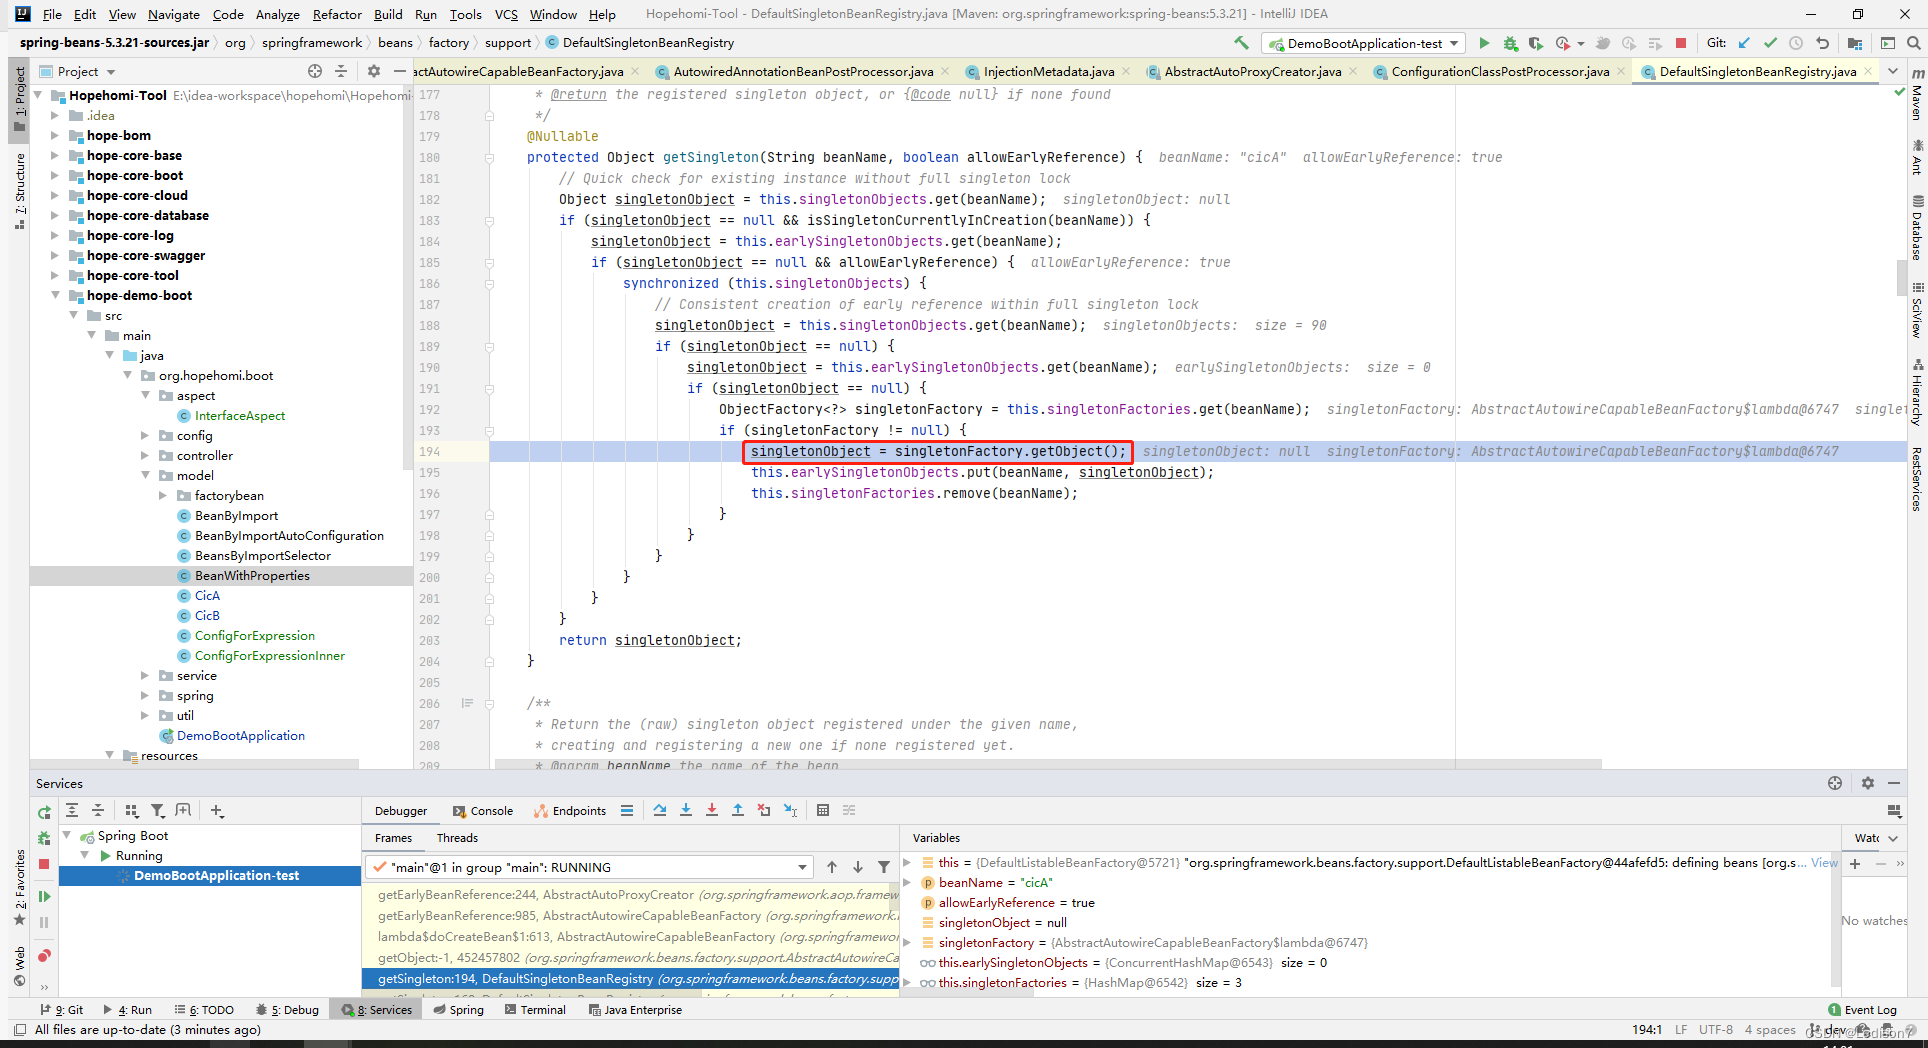Viewport: 1928px width, 1048px height.
Task: Open the Terminal tool window
Action: point(535,1009)
